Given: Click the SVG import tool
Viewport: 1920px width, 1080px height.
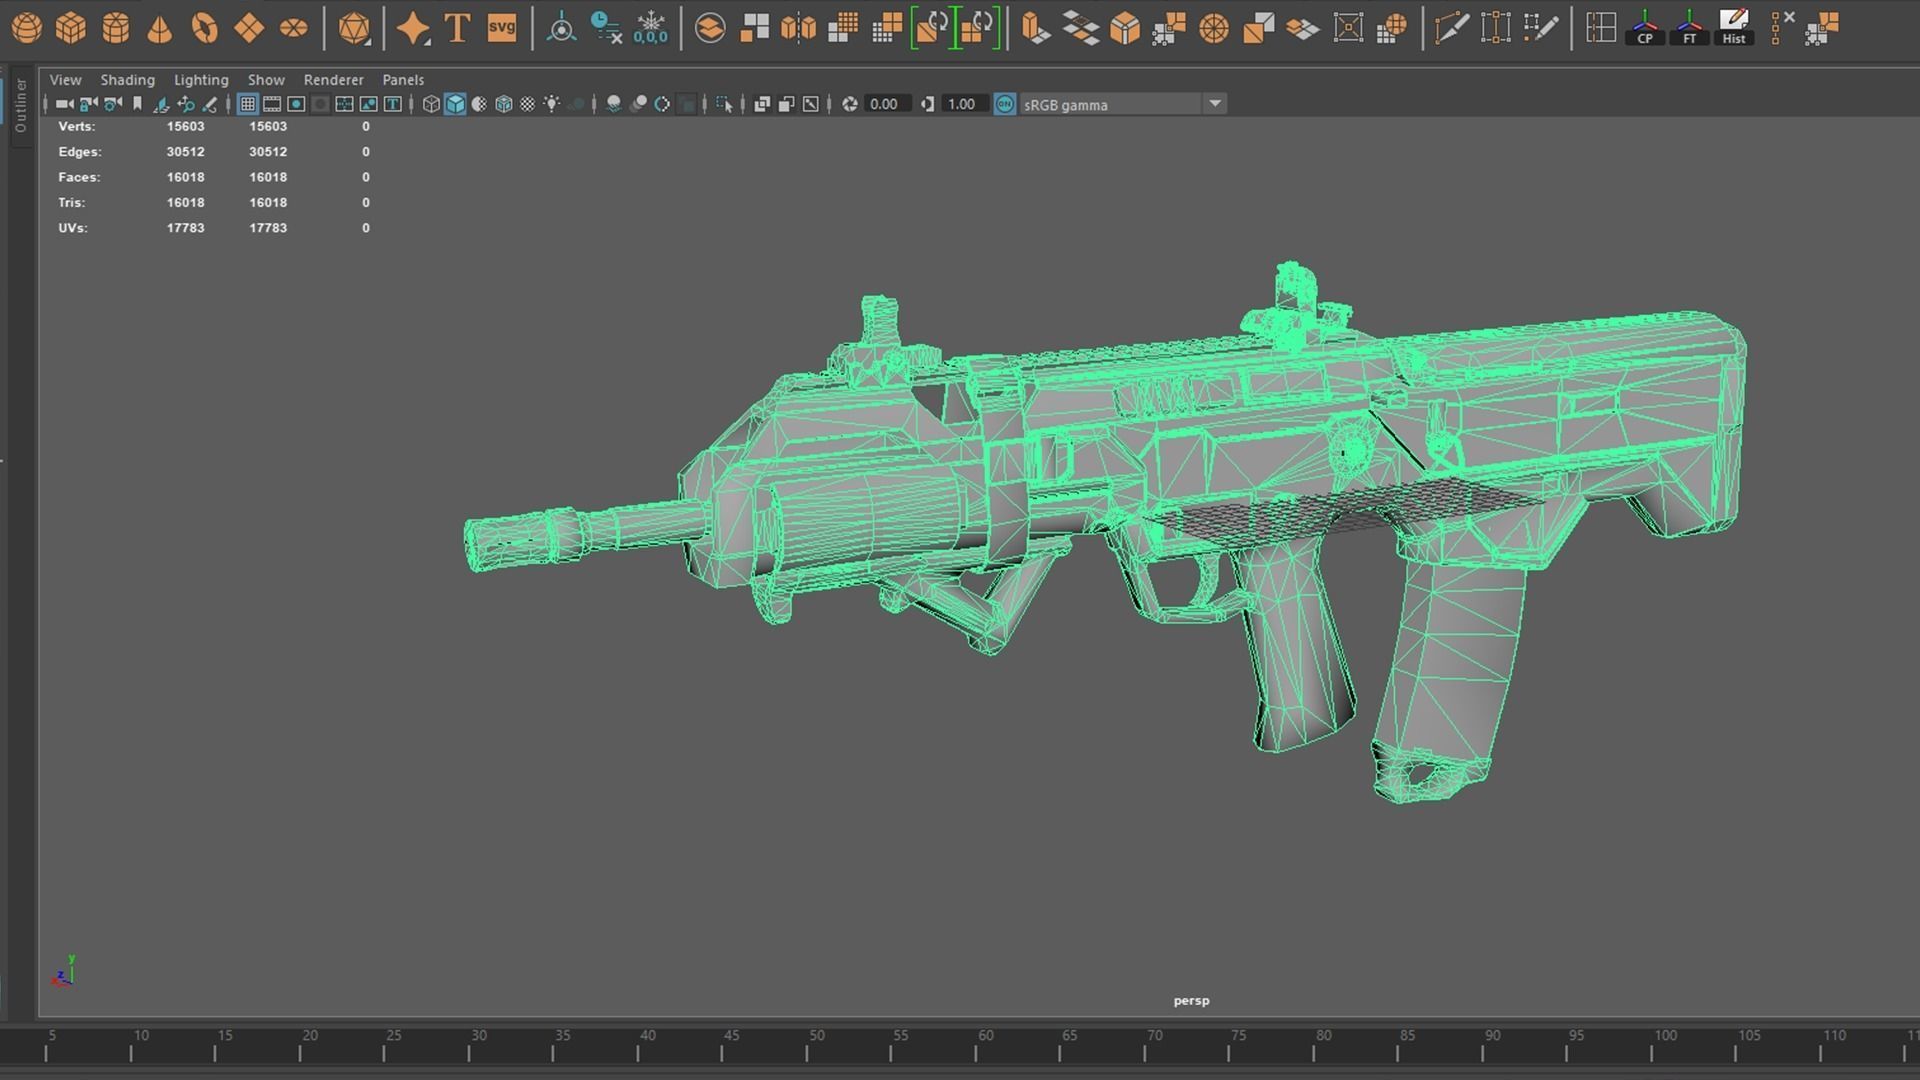Looking at the screenshot, I should (502, 28).
